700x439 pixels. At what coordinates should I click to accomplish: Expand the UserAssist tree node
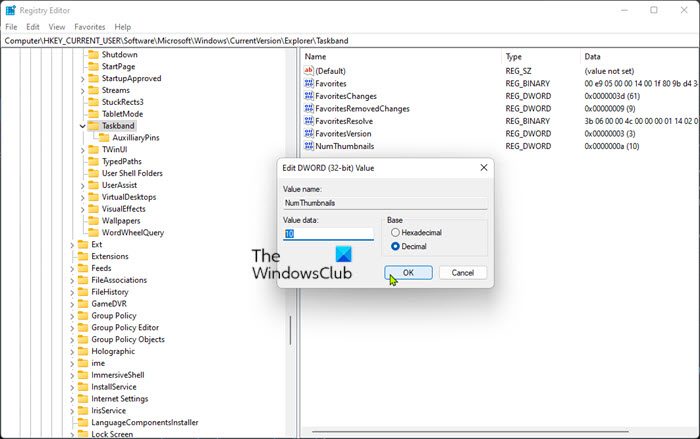click(x=83, y=185)
